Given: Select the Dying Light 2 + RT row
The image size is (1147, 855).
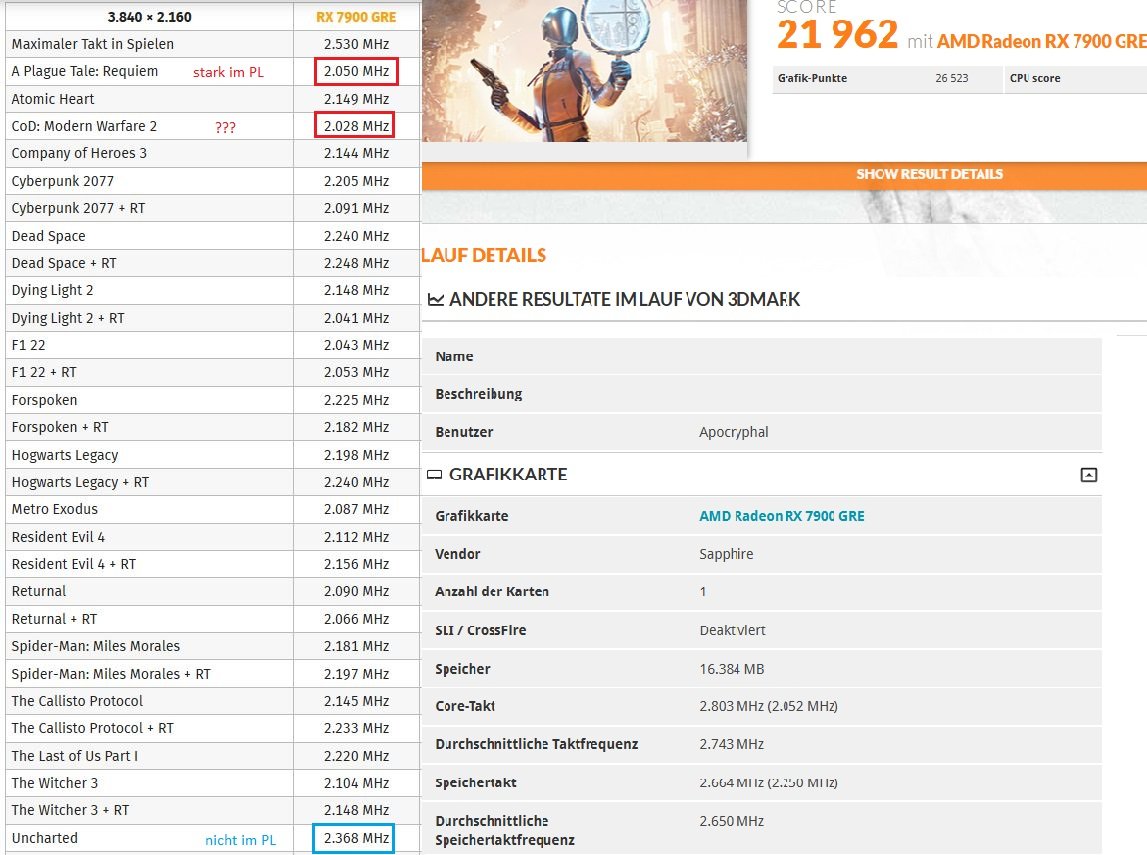Looking at the screenshot, I should 213,317.
